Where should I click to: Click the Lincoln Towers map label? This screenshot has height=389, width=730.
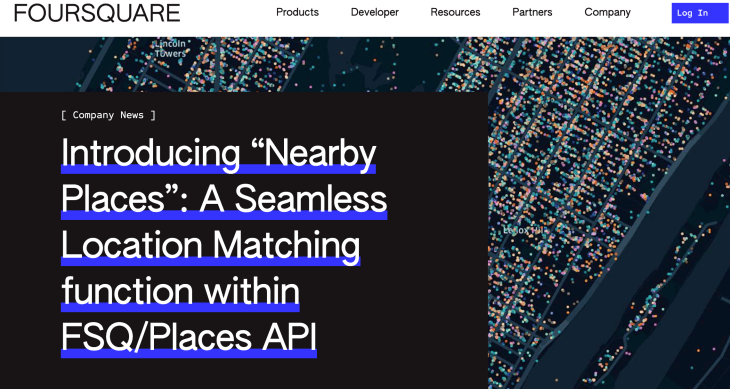[170, 49]
